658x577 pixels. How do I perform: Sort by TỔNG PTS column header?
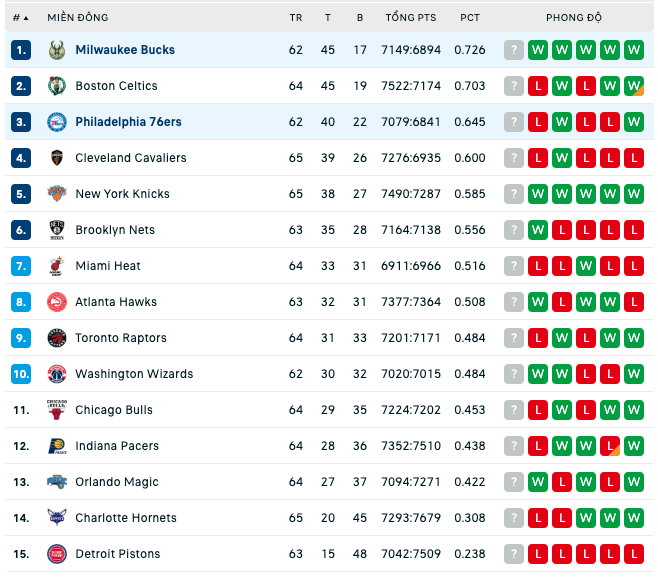click(x=411, y=18)
